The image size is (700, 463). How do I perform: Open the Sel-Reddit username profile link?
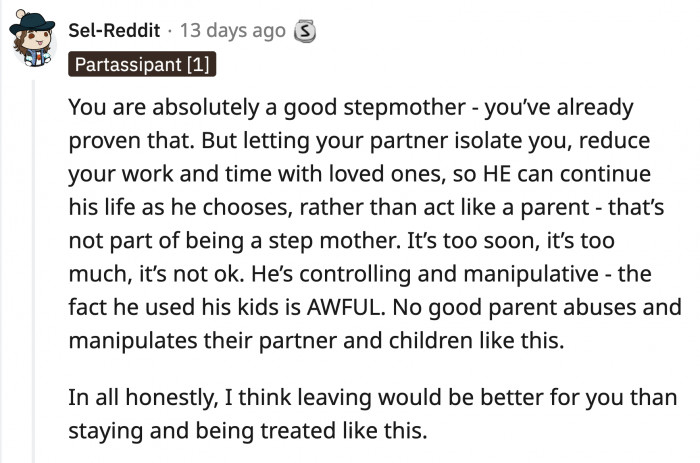[x=114, y=31]
